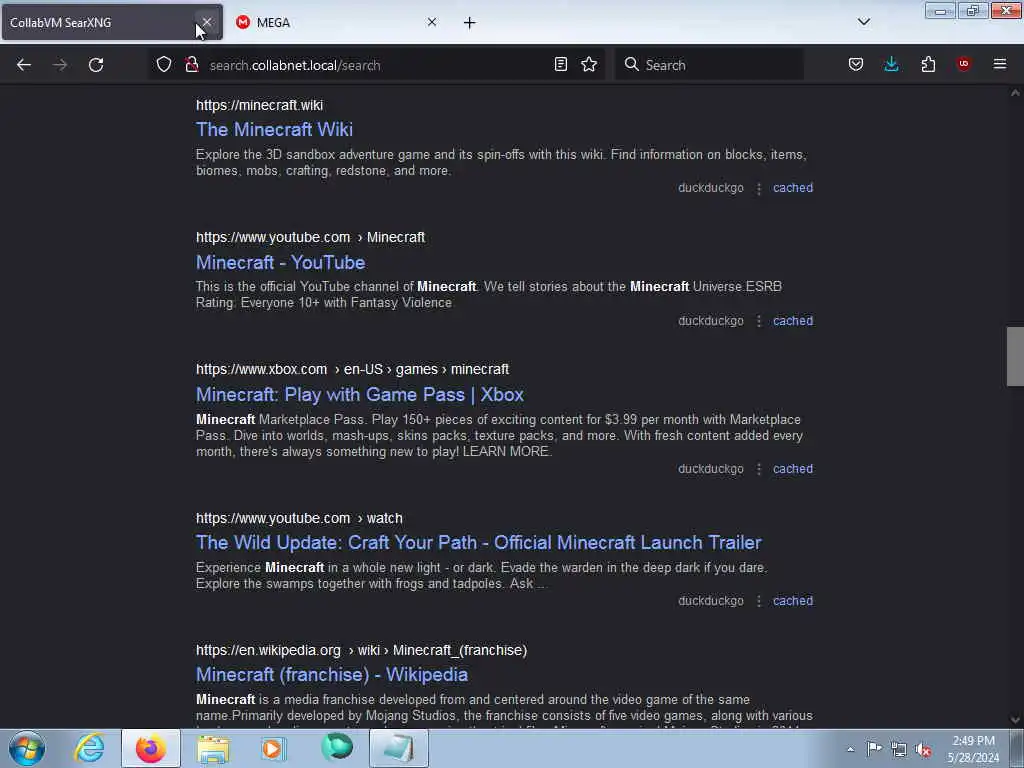Viewport: 1024px width, 768px height.
Task: Focus the Search box in toolbar
Action: [x=709, y=65]
